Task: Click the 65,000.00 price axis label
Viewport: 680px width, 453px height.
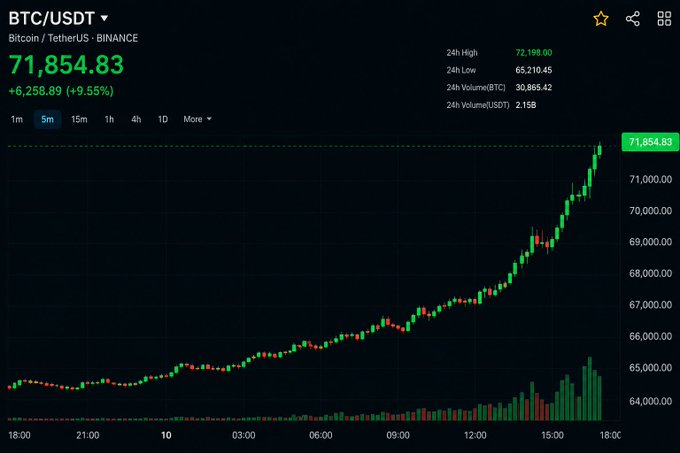Action: [650, 368]
